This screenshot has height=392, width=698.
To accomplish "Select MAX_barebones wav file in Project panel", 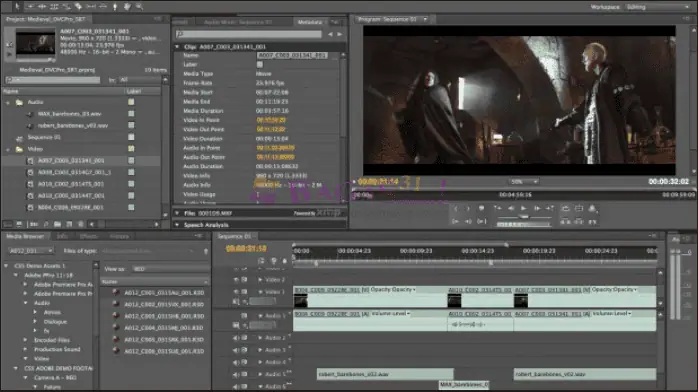I will 69,114.
